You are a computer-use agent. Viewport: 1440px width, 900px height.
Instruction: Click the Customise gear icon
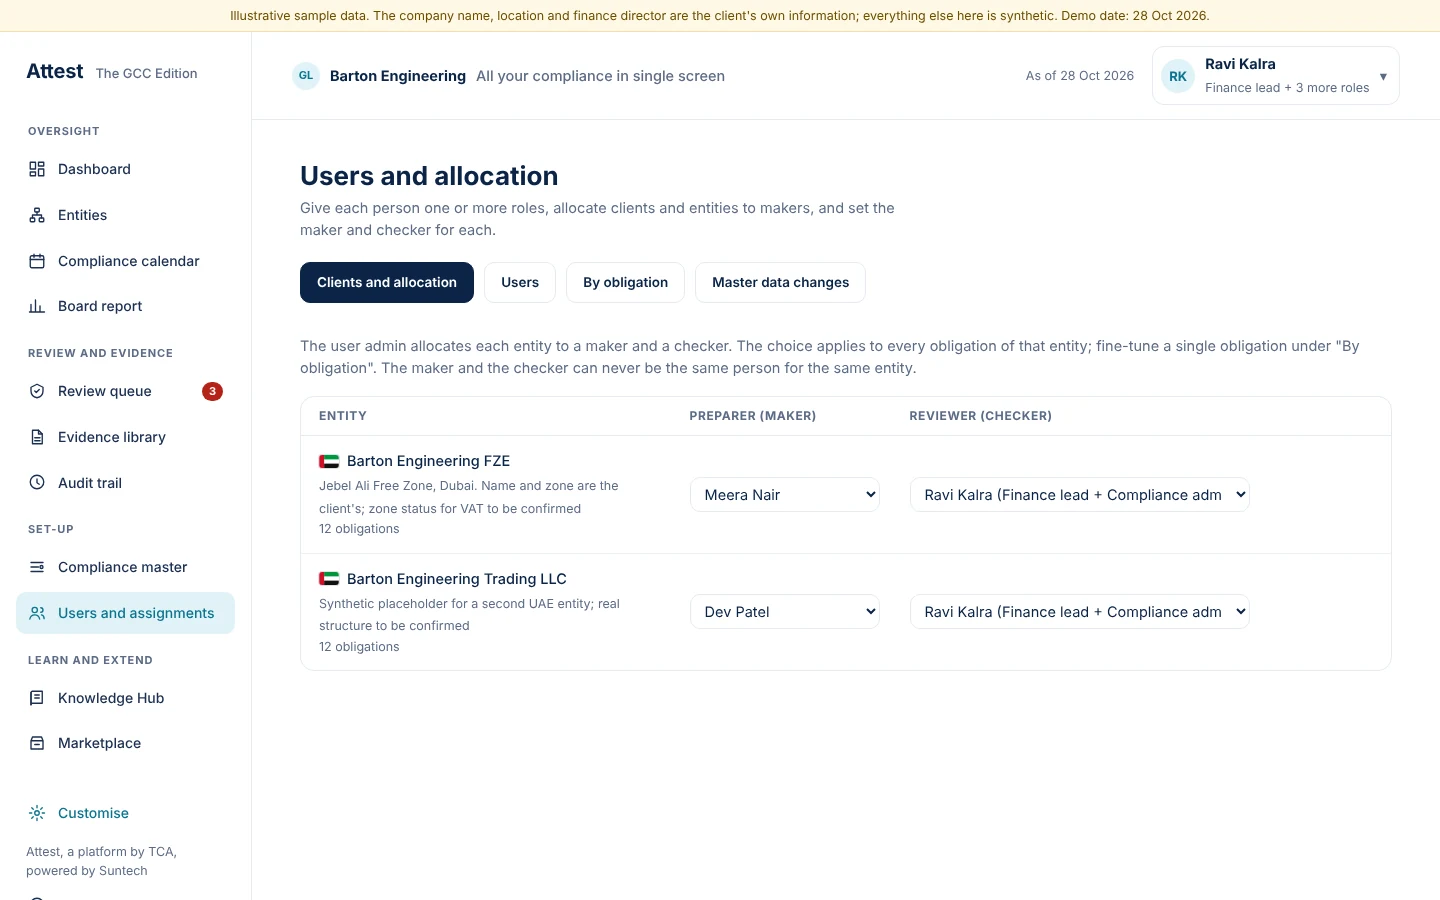pyautogui.click(x=37, y=813)
